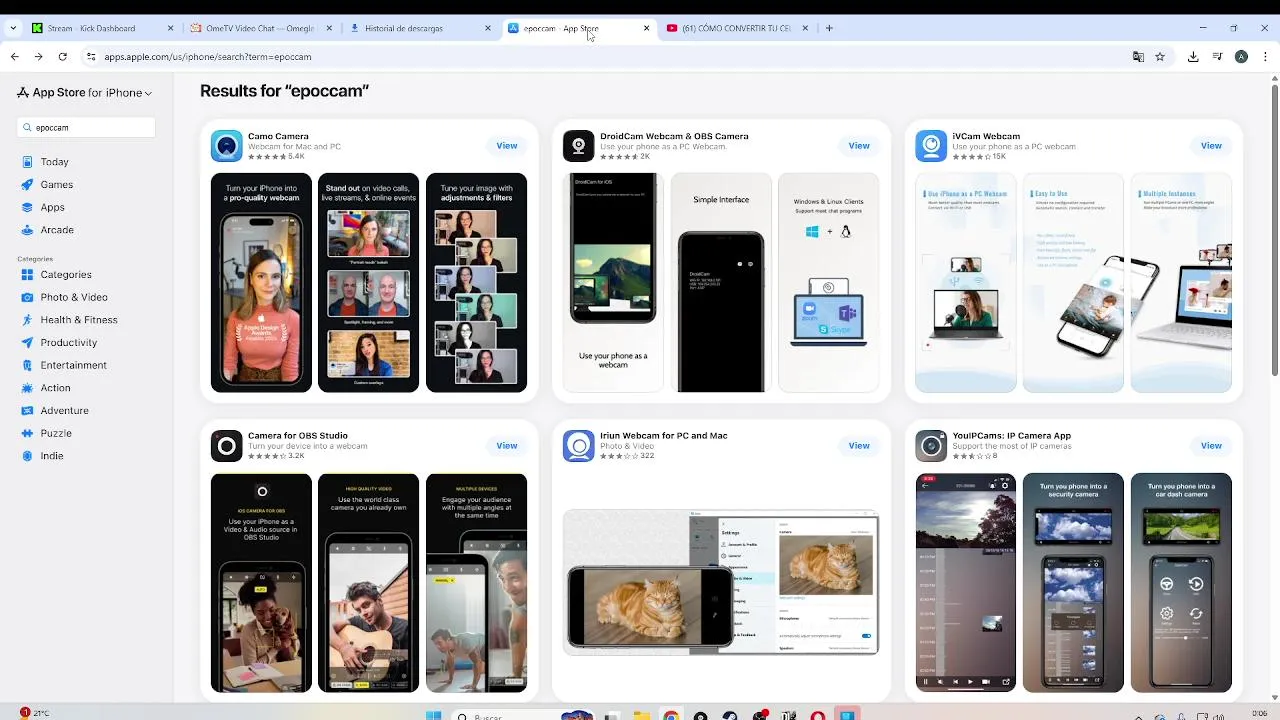Screen dimensions: 1280x720
Task: Open the Today section link
Action: tap(54, 162)
